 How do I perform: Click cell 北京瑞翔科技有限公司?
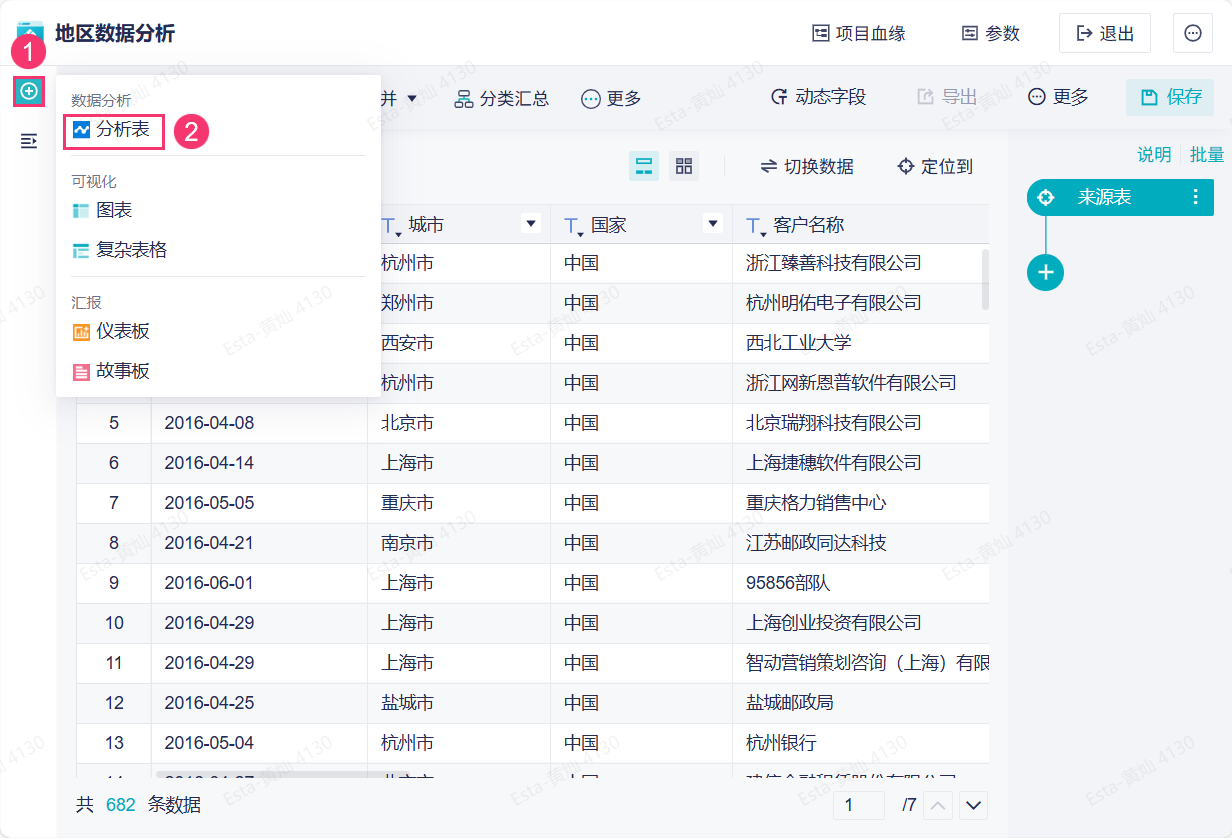[x=861, y=423]
